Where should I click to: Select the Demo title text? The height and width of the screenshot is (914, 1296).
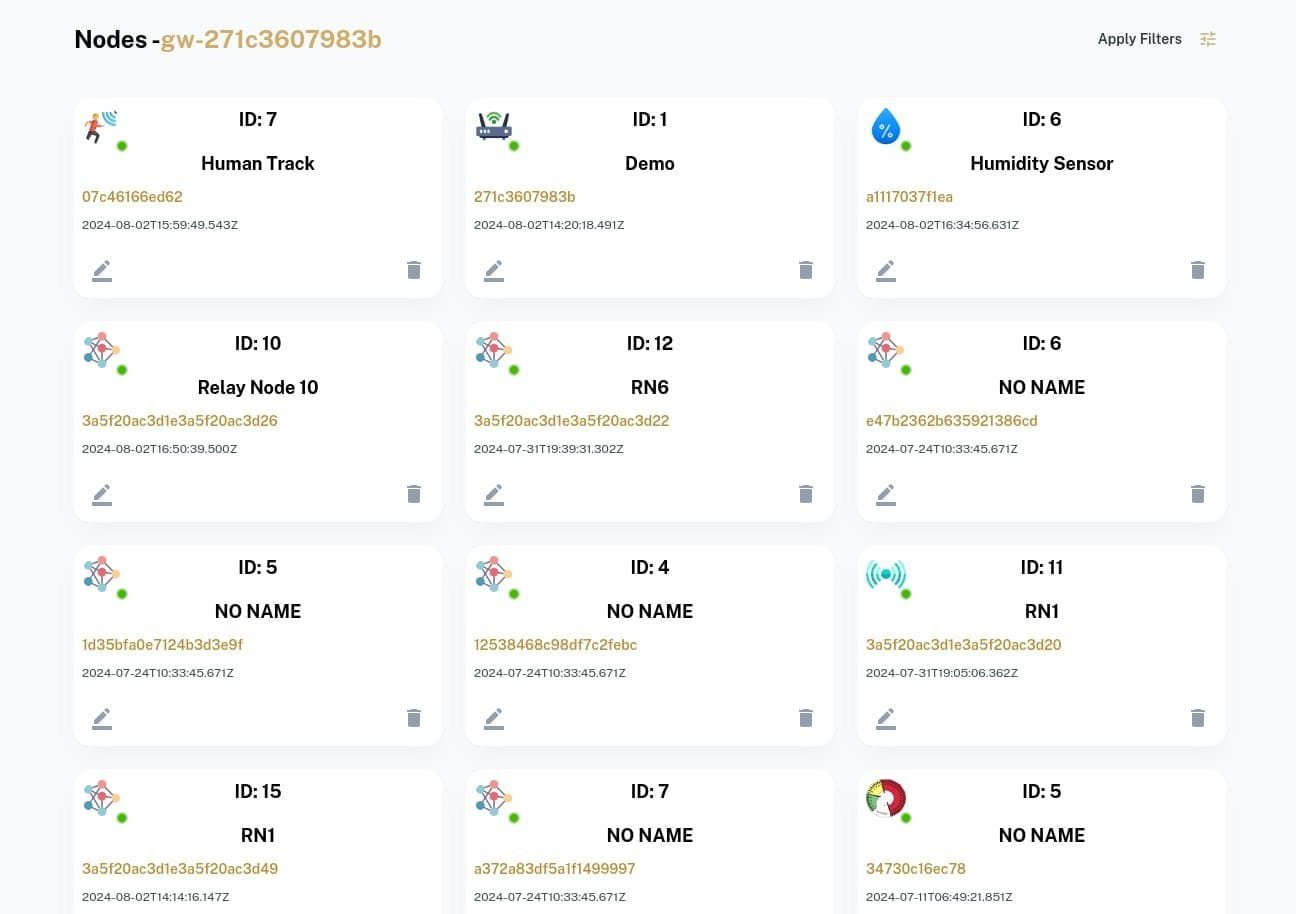pyautogui.click(x=650, y=163)
